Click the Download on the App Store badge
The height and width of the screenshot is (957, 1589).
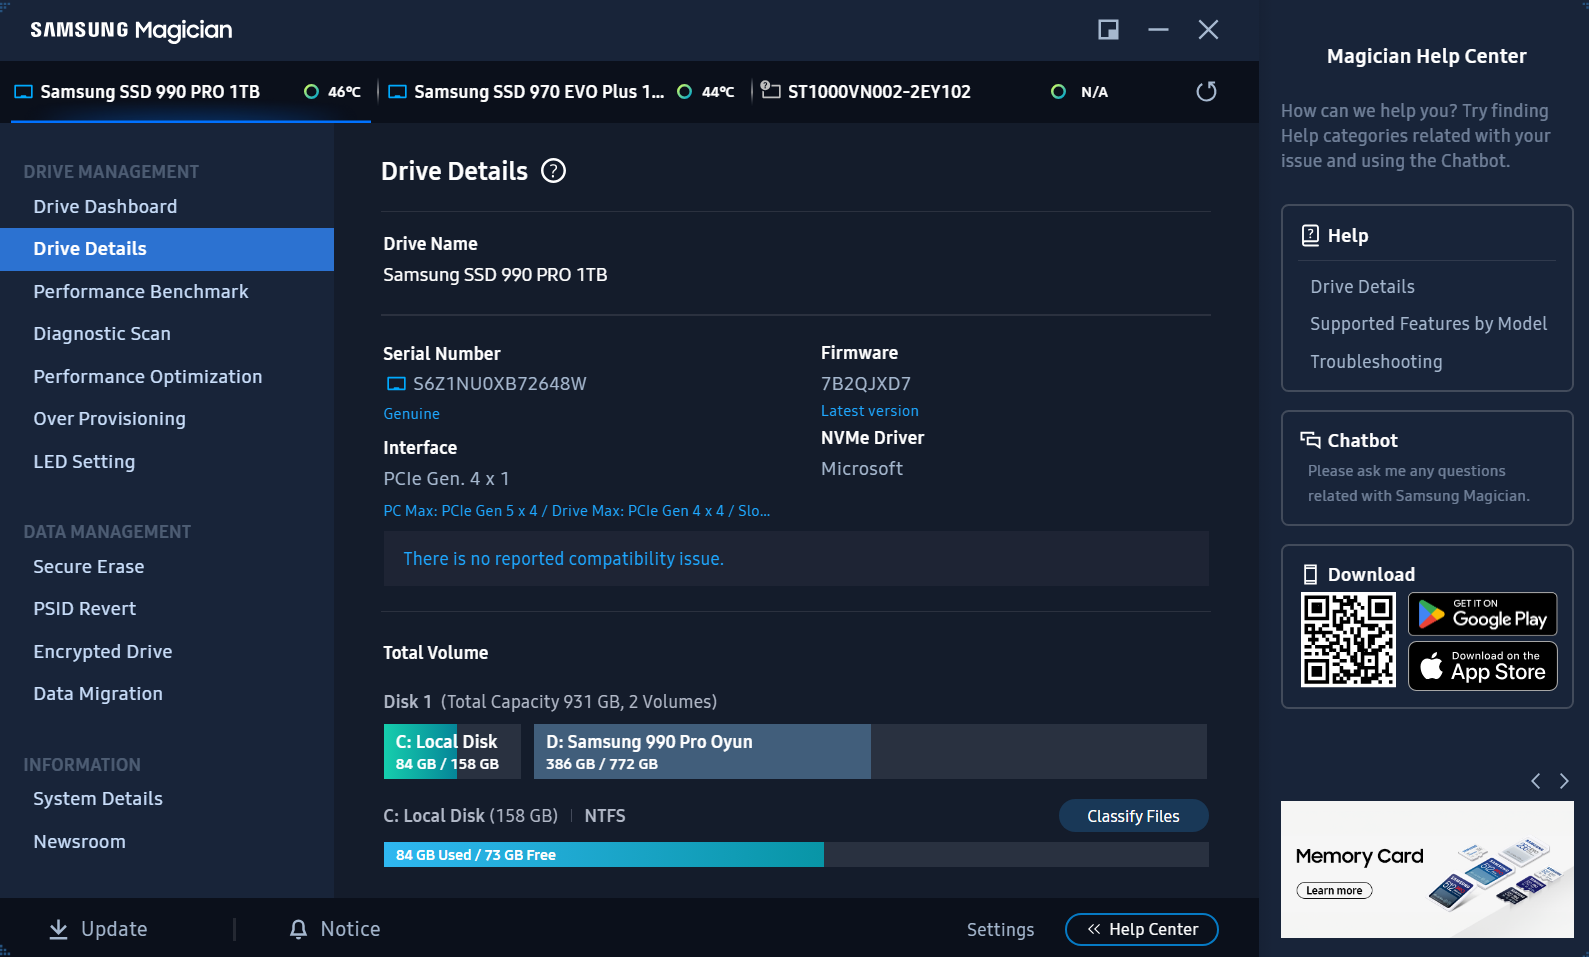click(1482, 666)
